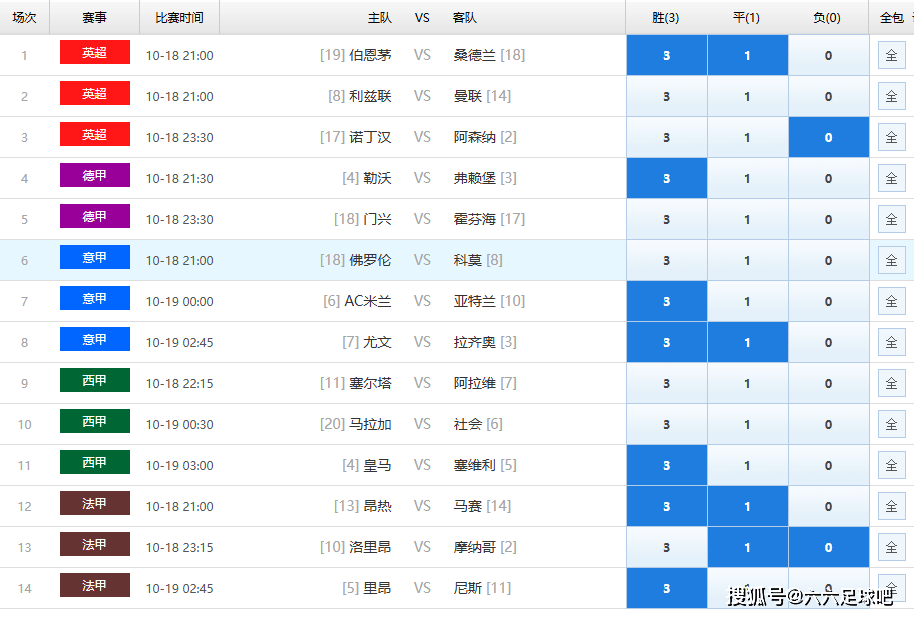Click 全 button for 马拉加 row
The width and height of the screenshot is (914, 617).
point(891,425)
